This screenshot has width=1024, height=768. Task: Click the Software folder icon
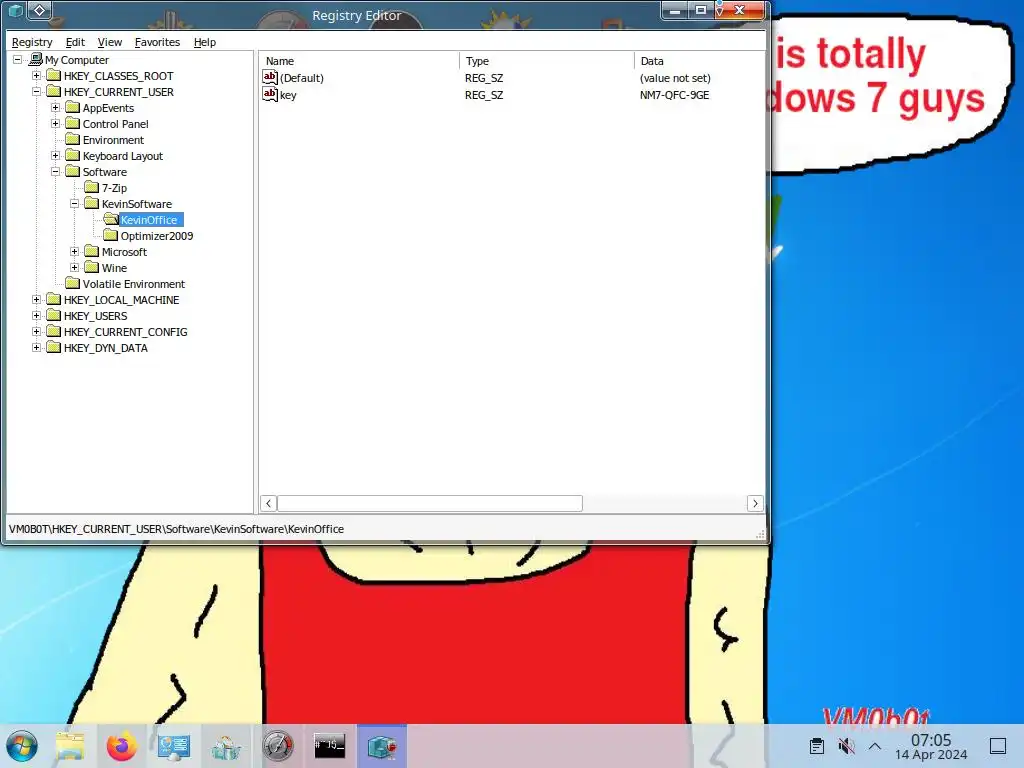[x=72, y=172]
